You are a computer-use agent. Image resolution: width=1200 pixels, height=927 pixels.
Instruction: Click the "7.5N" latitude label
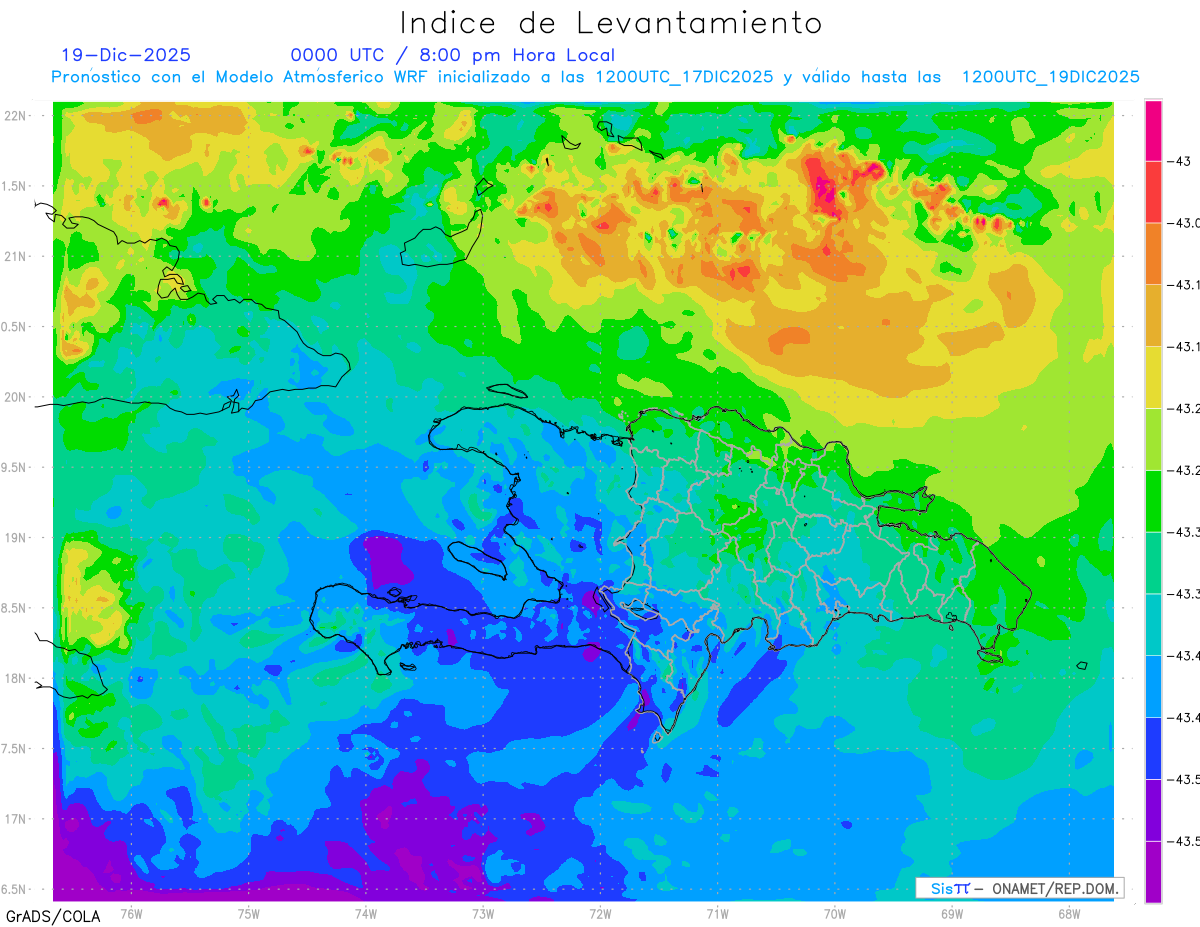[x=15, y=749]
